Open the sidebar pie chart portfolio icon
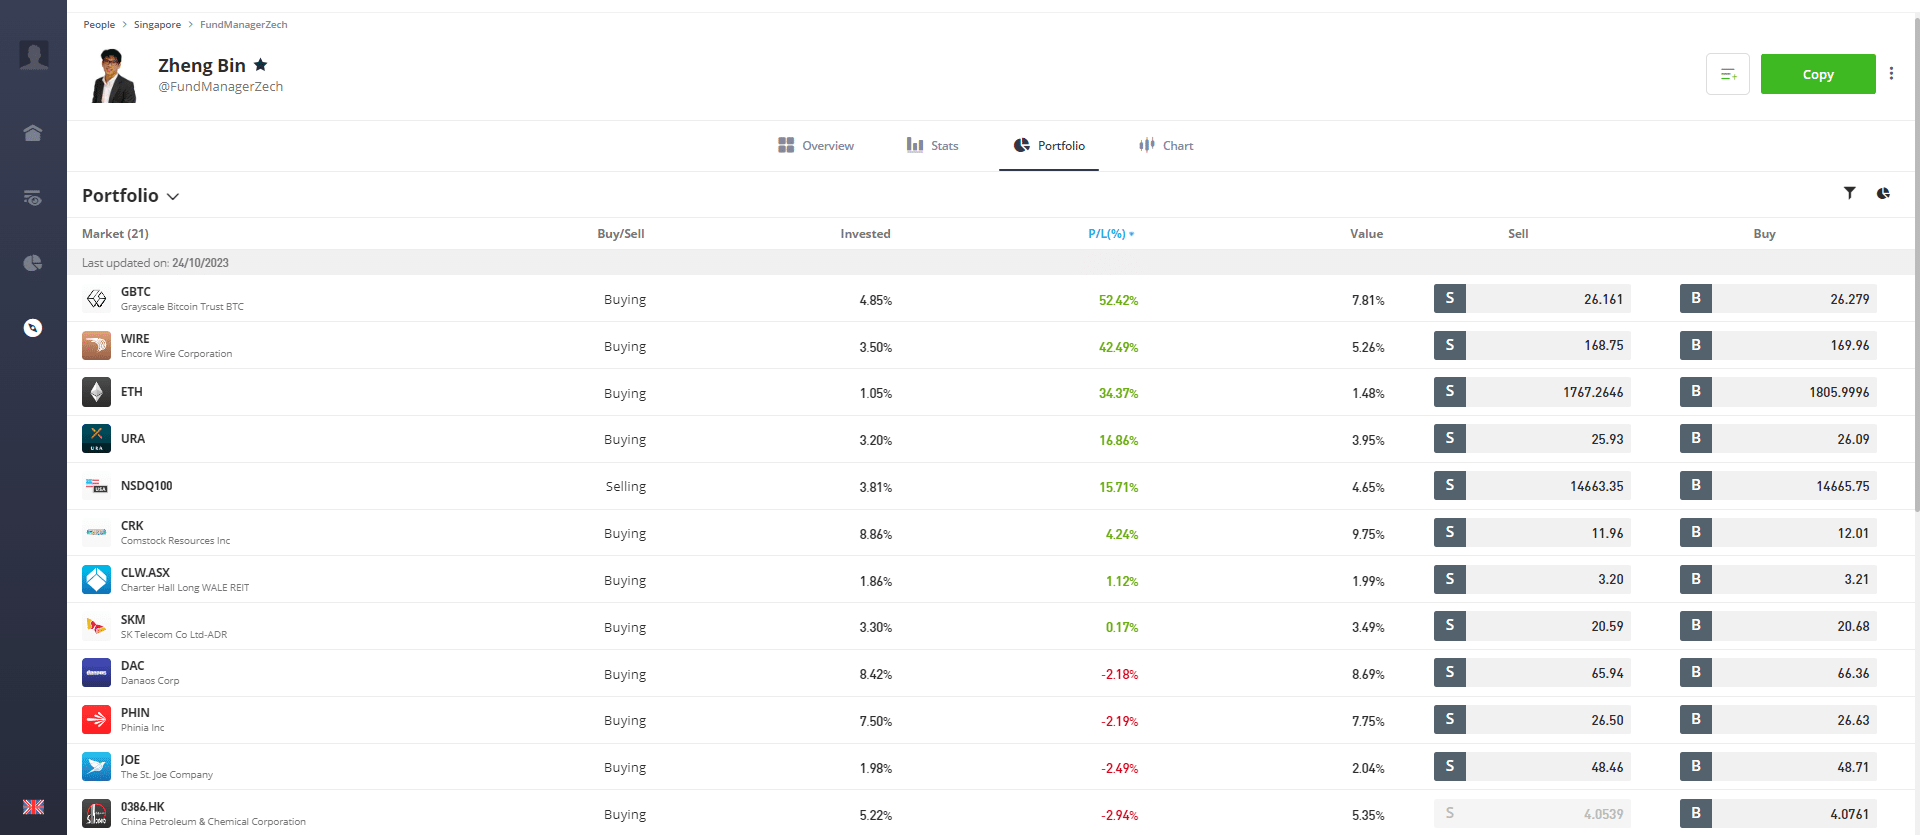Viewport: 1920px width, 835px height. (33, 263)
